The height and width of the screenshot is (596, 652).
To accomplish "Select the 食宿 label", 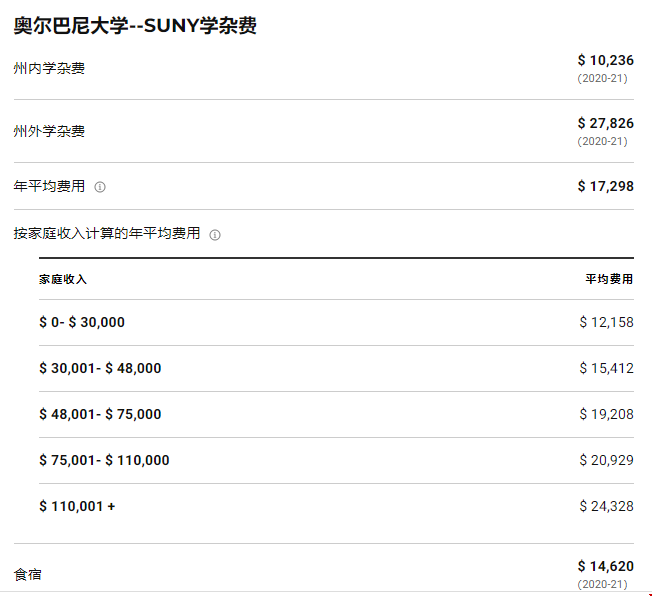I will point(27,575).
